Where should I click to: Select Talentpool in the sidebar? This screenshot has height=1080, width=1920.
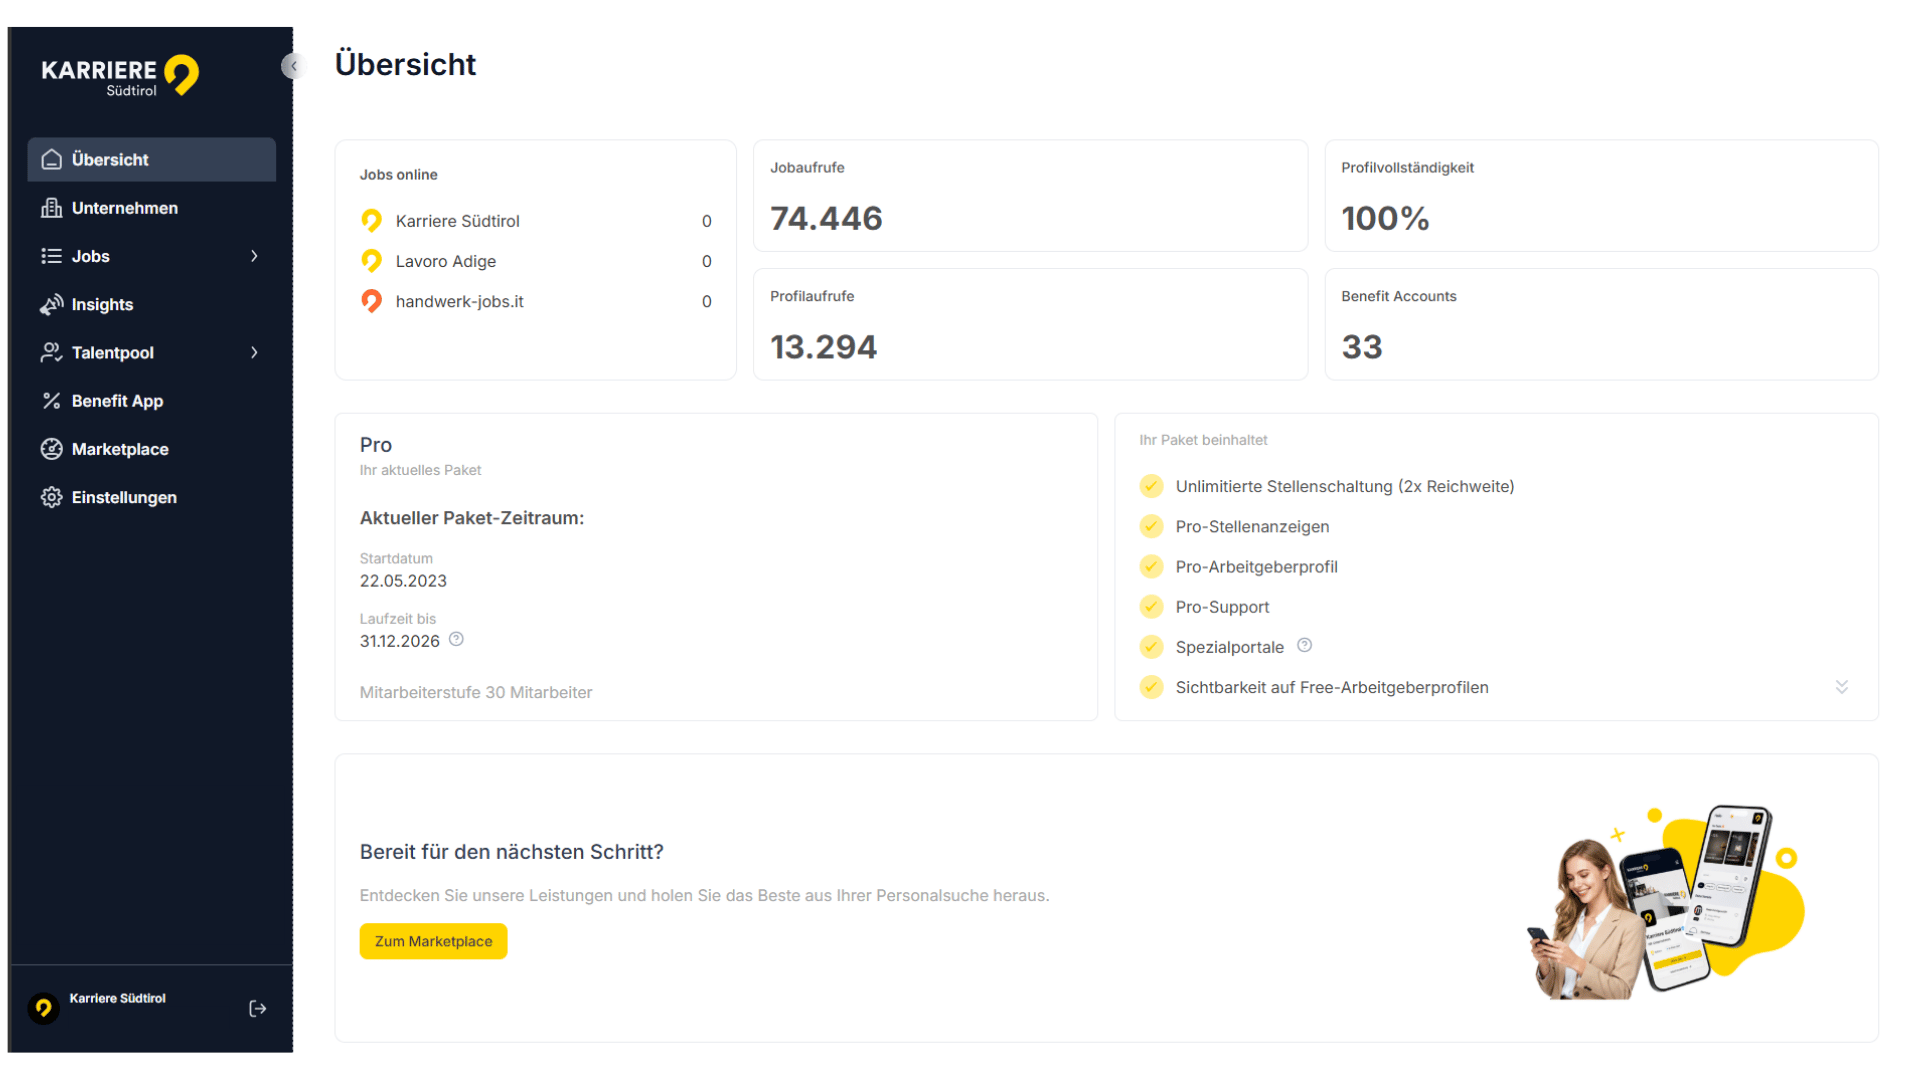[152, 352]
